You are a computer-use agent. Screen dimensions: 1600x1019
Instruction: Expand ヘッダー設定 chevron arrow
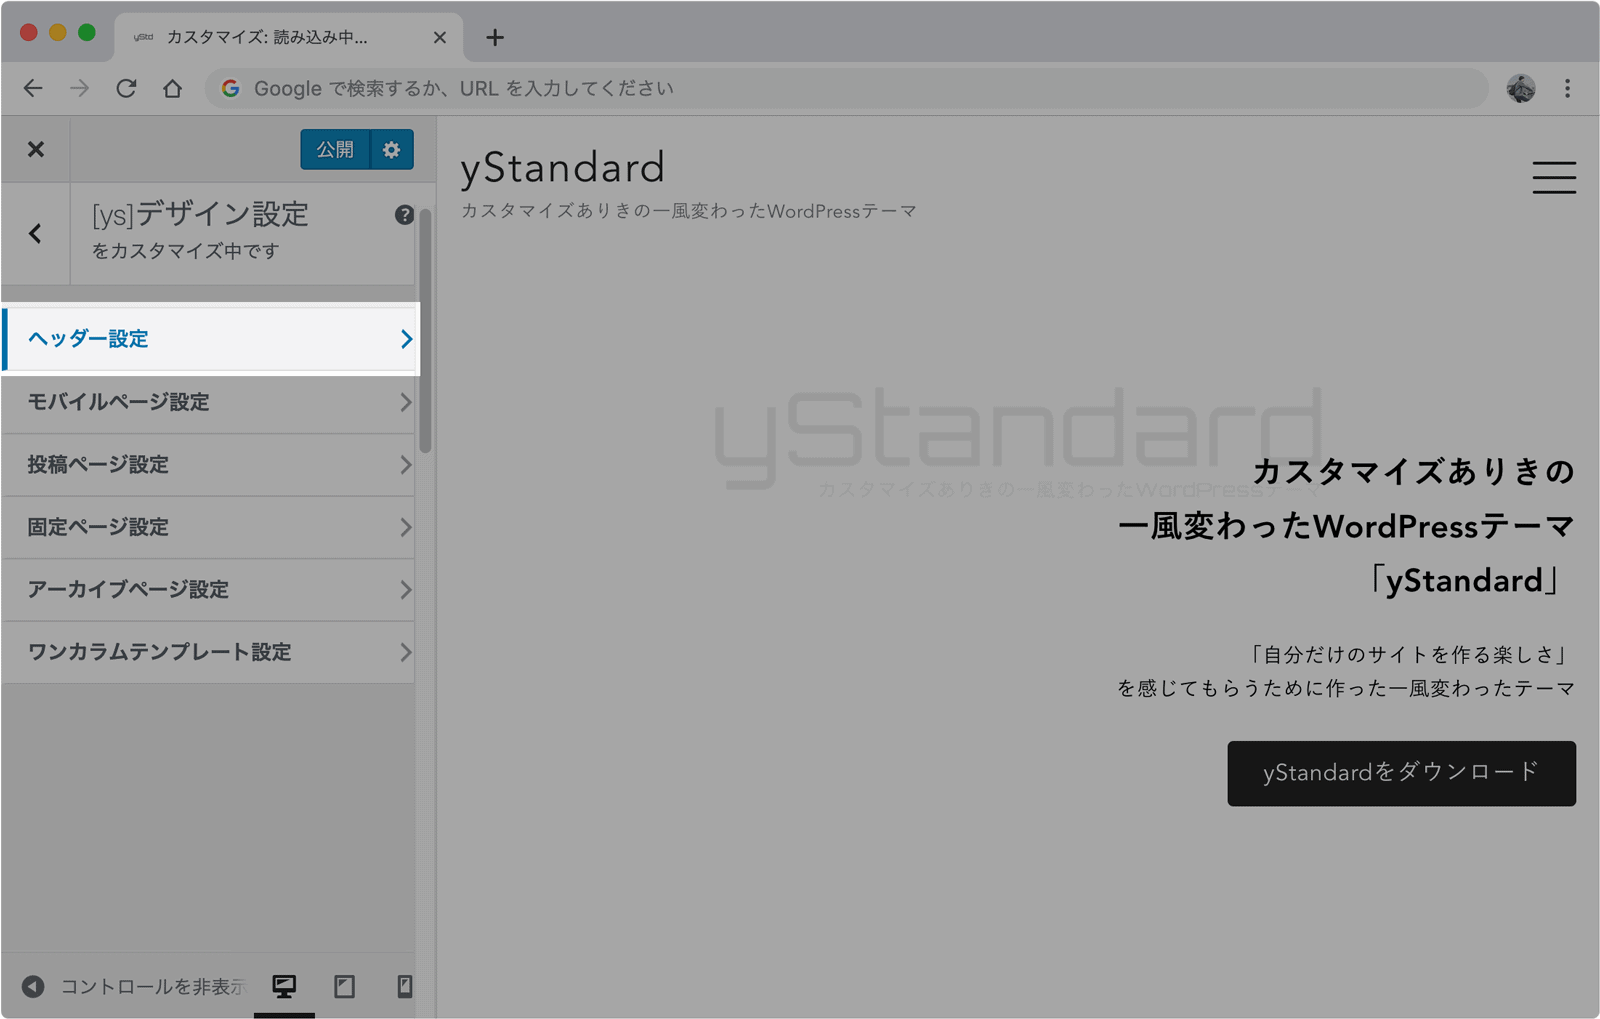click(x=406, y=339)
